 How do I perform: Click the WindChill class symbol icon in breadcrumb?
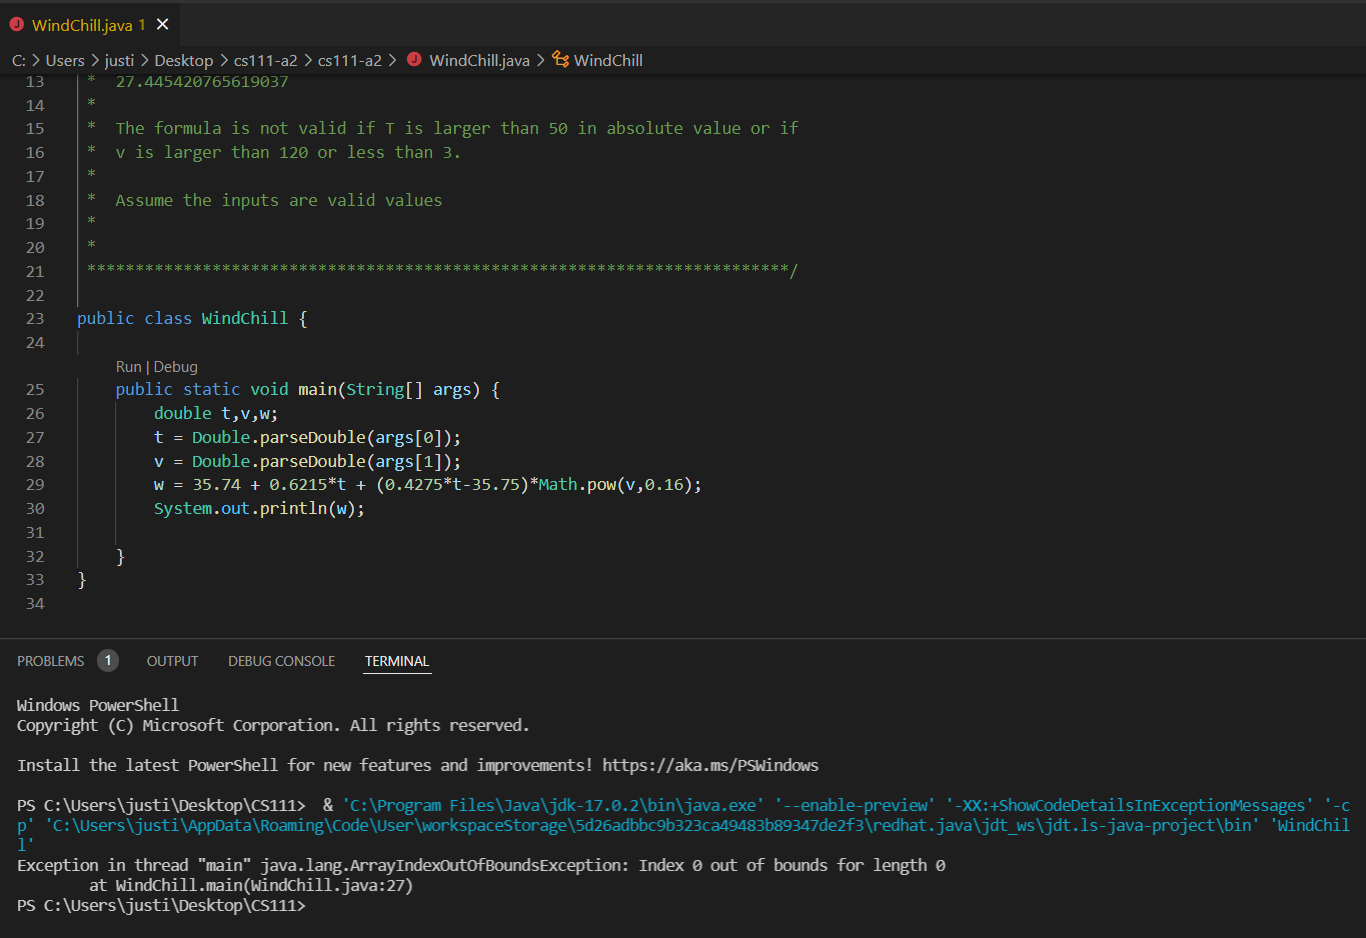click(x=560, y=60)
